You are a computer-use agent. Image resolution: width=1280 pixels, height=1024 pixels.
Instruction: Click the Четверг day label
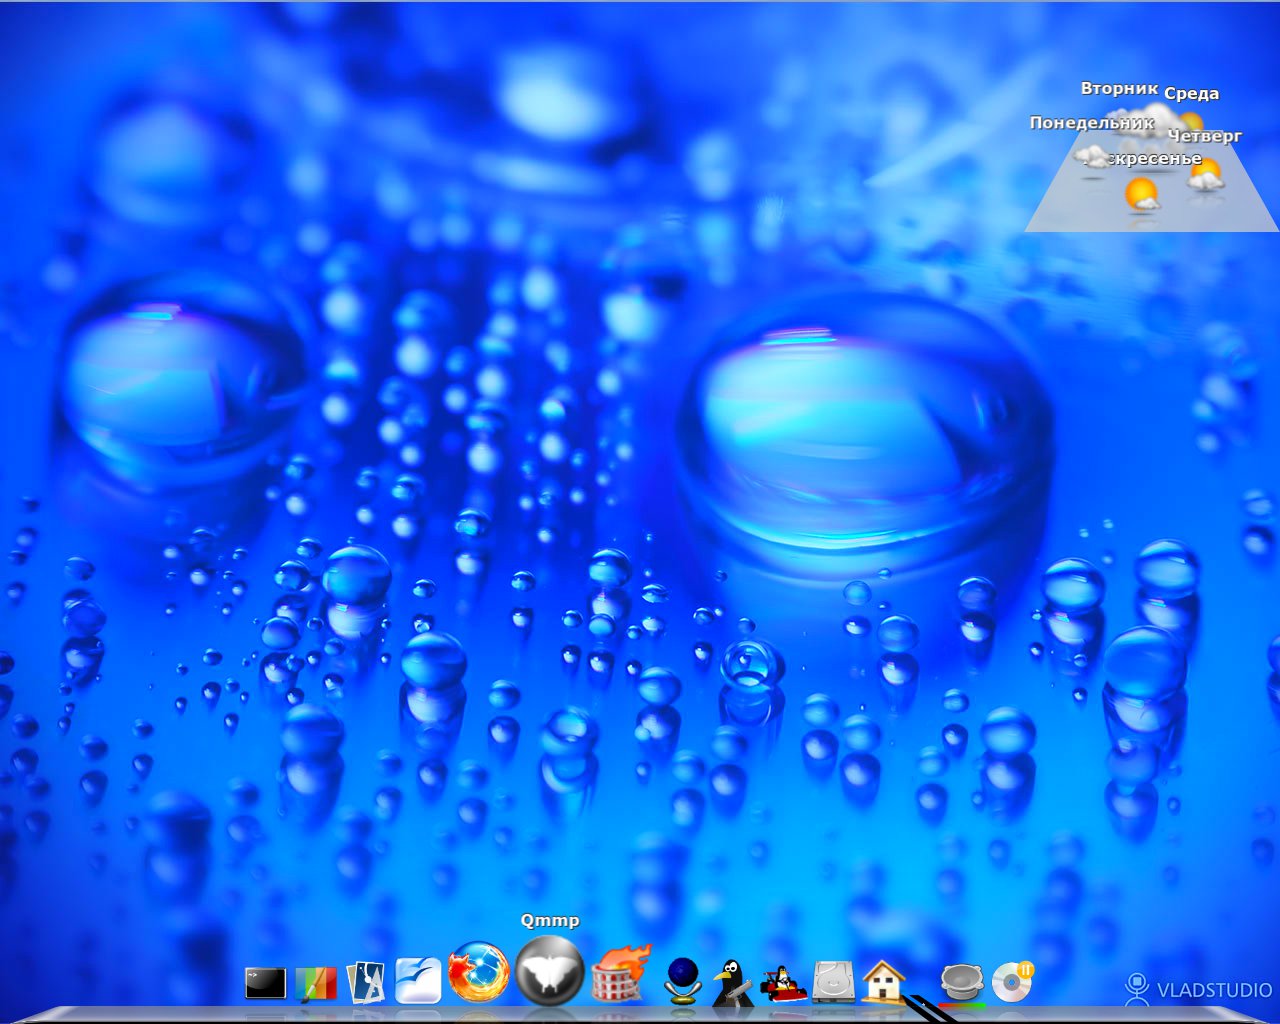click(1206, 136)
